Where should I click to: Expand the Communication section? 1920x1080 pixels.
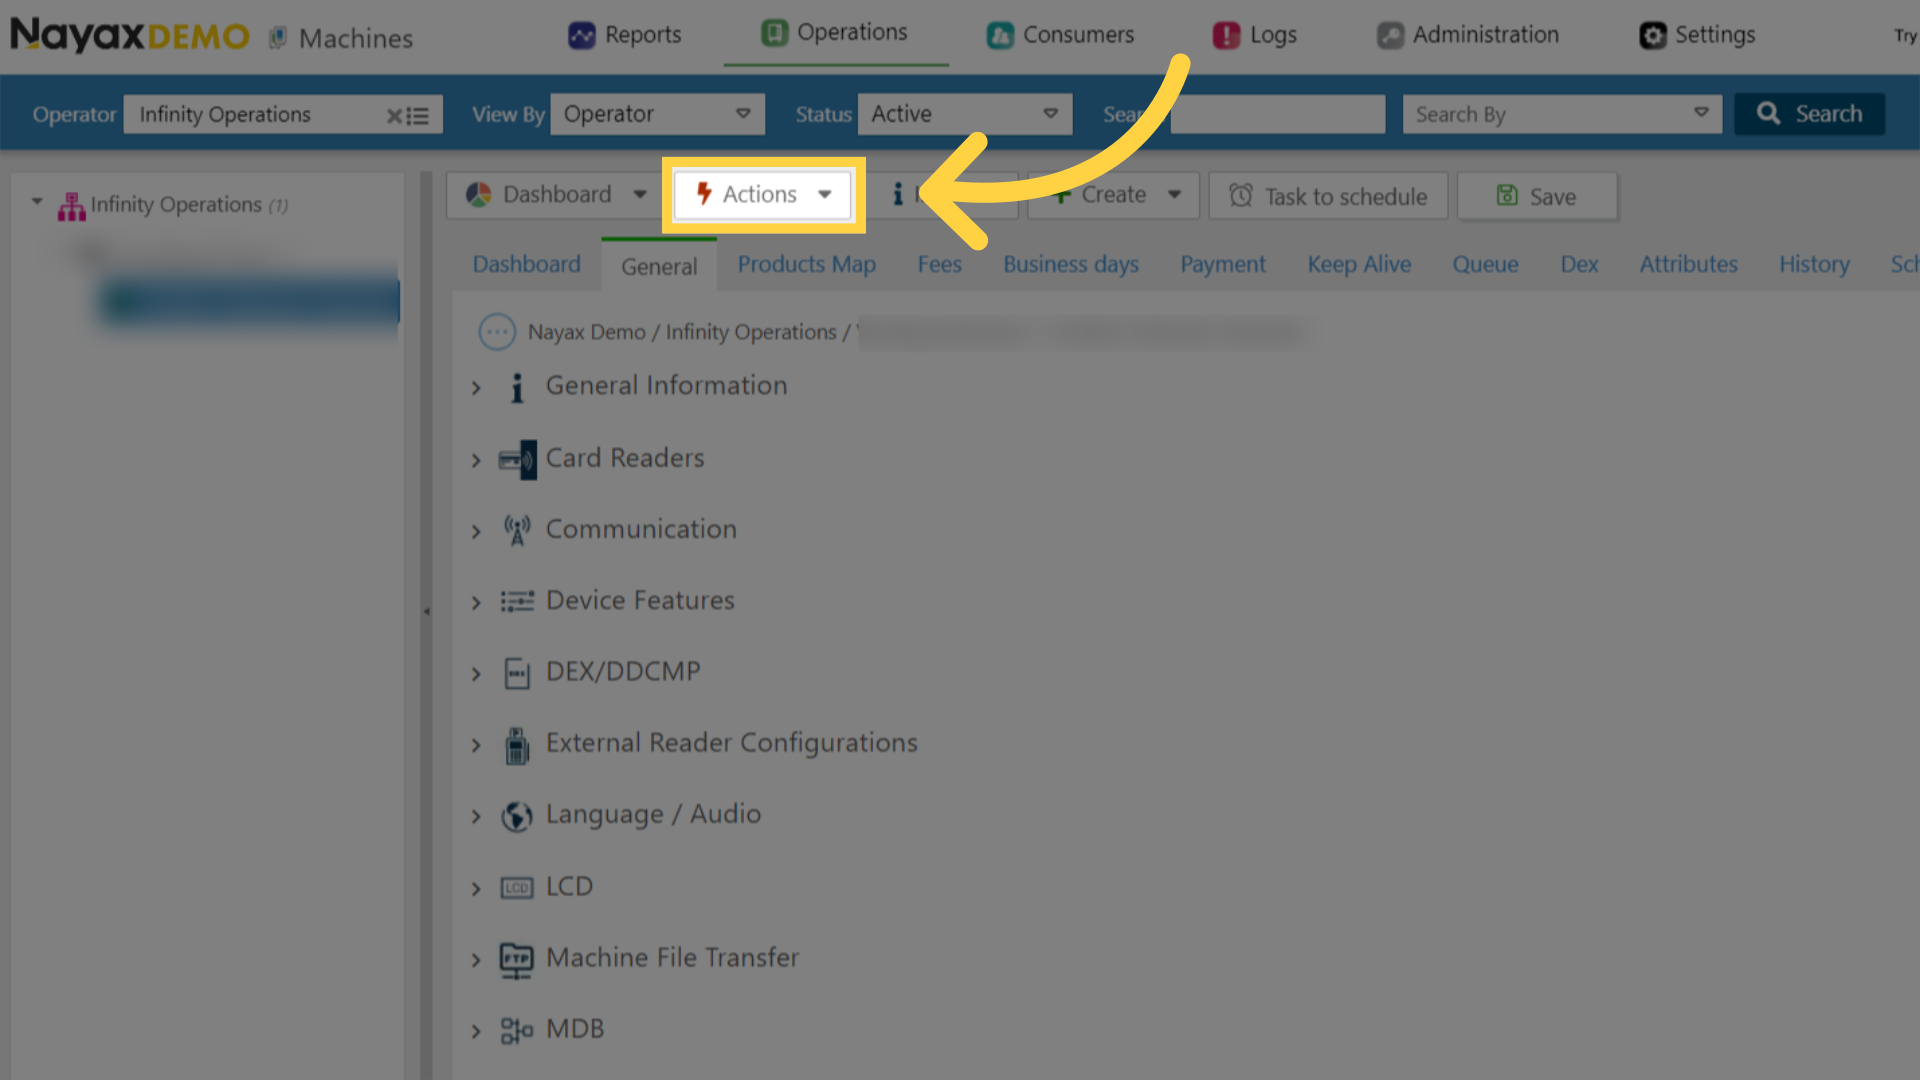(x=476, y=531)
